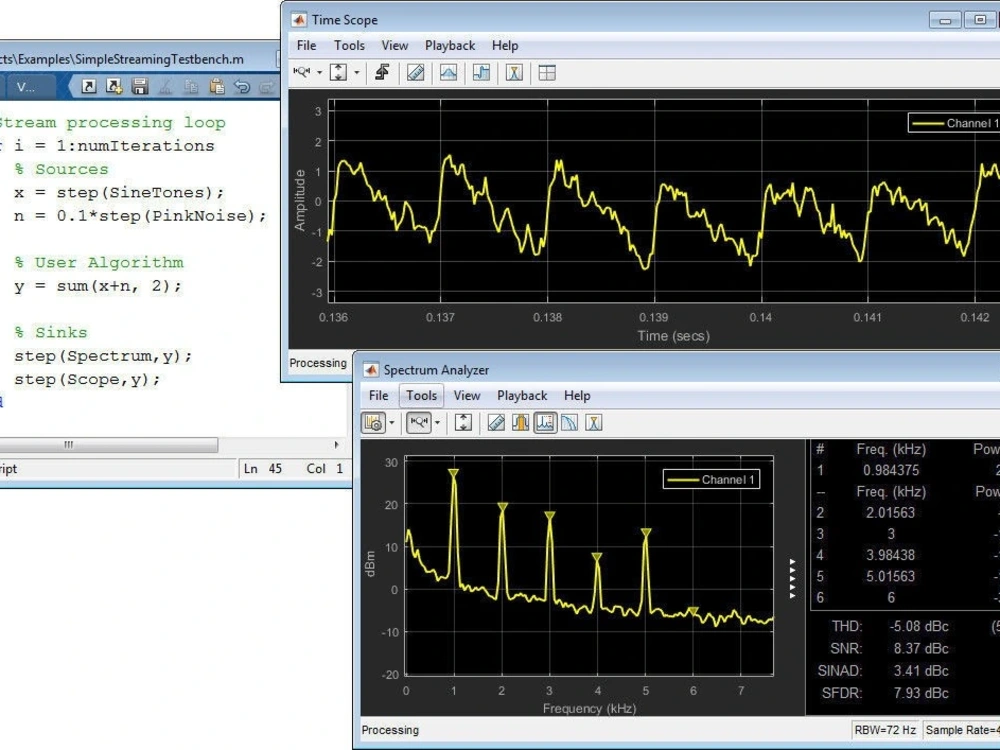
Task: Toggle zoom mode in the Time Scope toolbar
Action: point(302,72)
